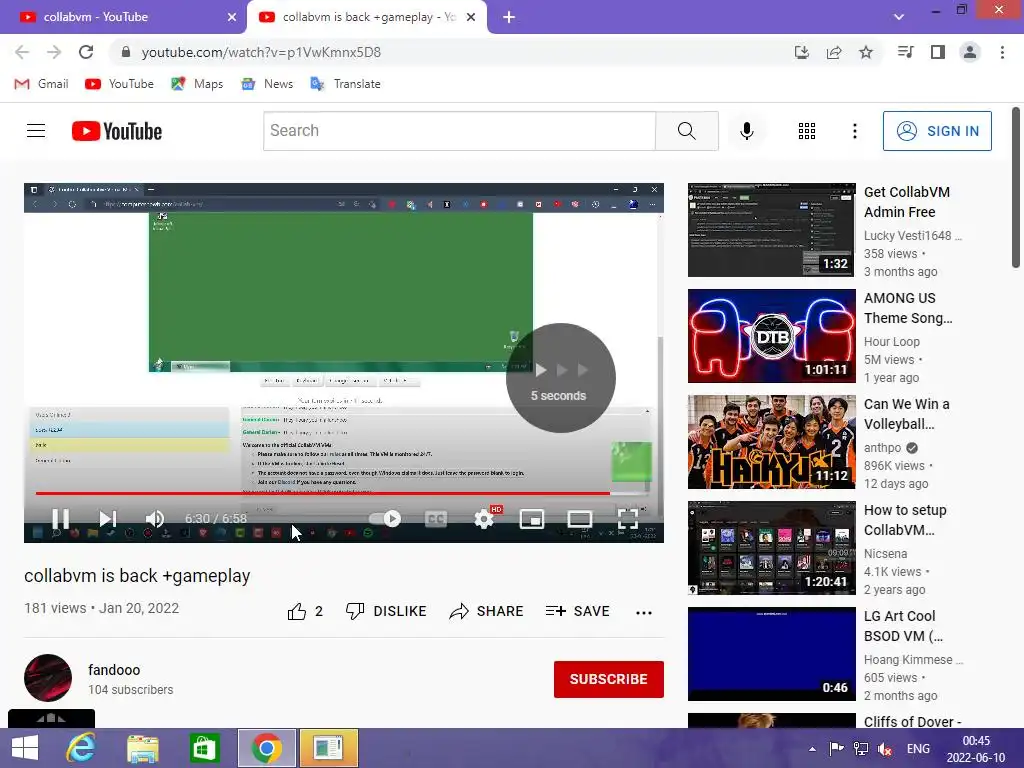The image size is (1024, 768).
Task: Save video to playlist with SAVE
Action: [x=577, y=611]
